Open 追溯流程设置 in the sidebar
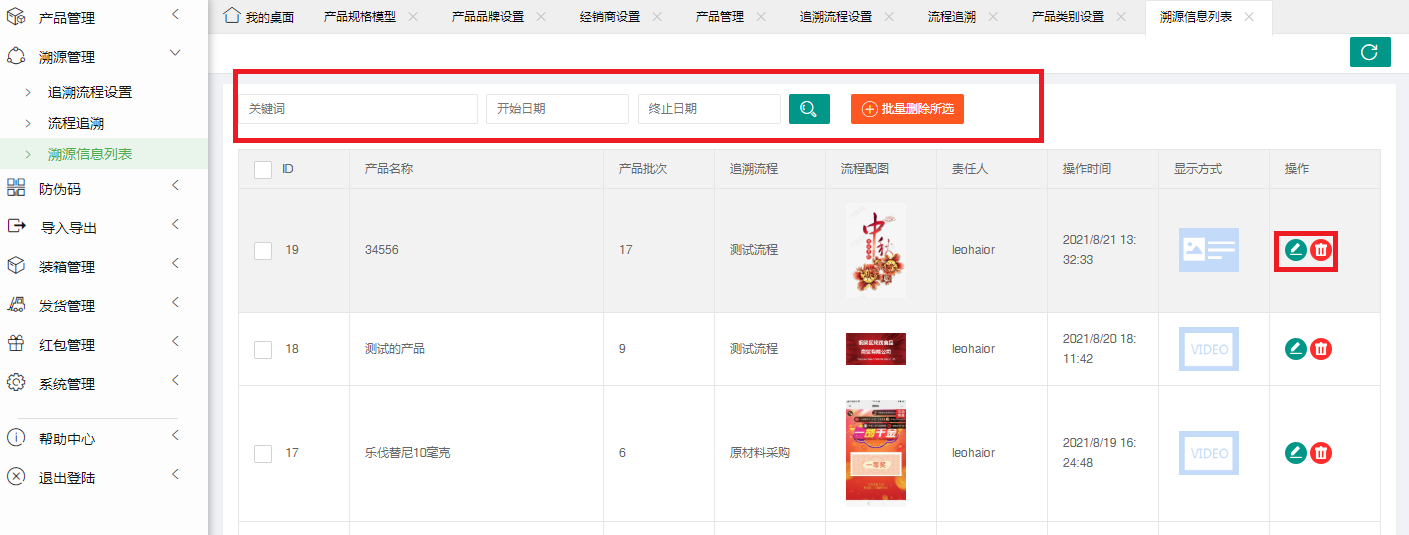The image size is (1409, 535). pyautogui.click(x=90, y=92)
